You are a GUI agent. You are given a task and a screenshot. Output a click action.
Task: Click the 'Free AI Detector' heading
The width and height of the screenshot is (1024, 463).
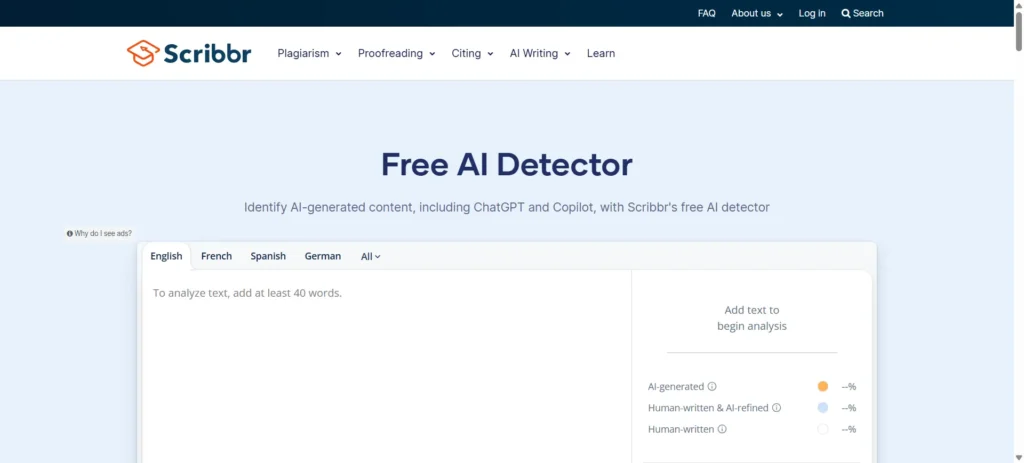[507, 165]
